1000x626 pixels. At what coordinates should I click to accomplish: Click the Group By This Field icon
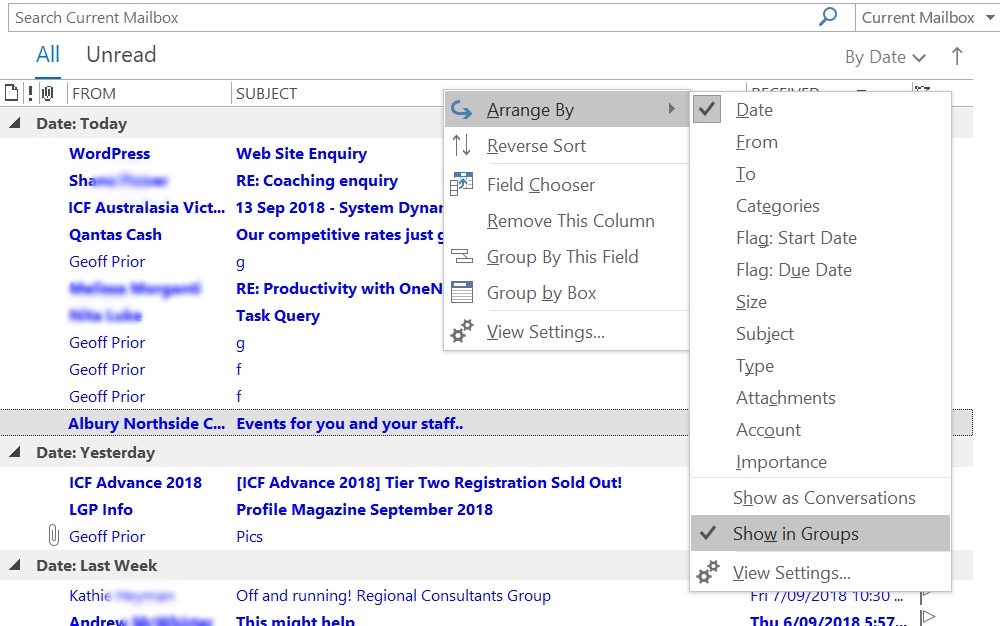pyautogui.click(x=462, y=256)
